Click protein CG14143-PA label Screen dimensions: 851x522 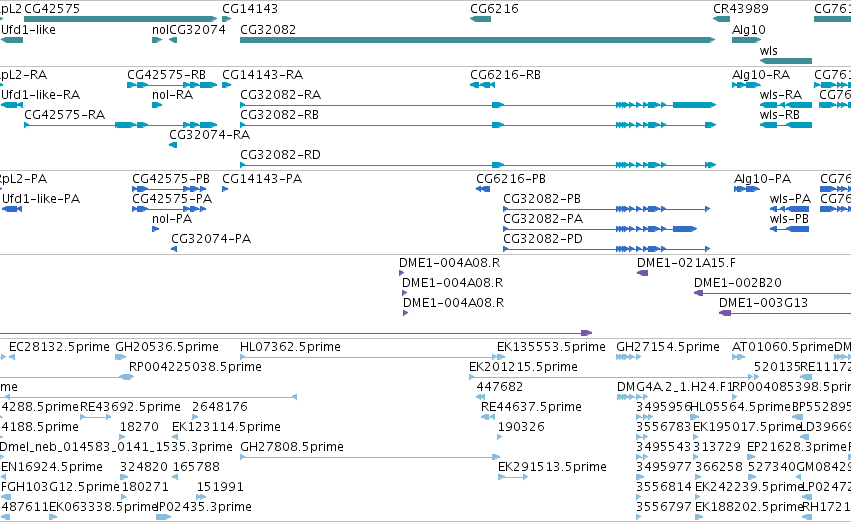262,179
